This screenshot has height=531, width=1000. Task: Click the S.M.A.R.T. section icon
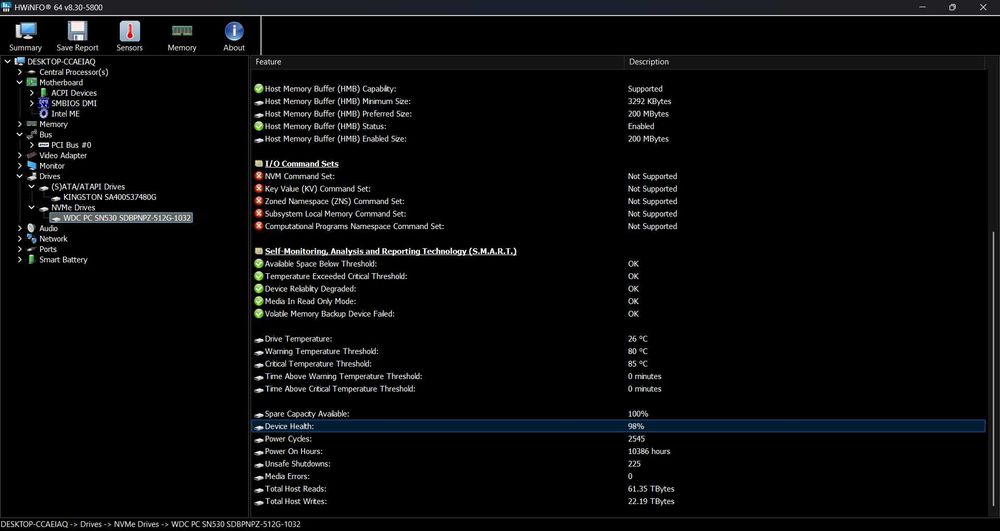(258, 251)
